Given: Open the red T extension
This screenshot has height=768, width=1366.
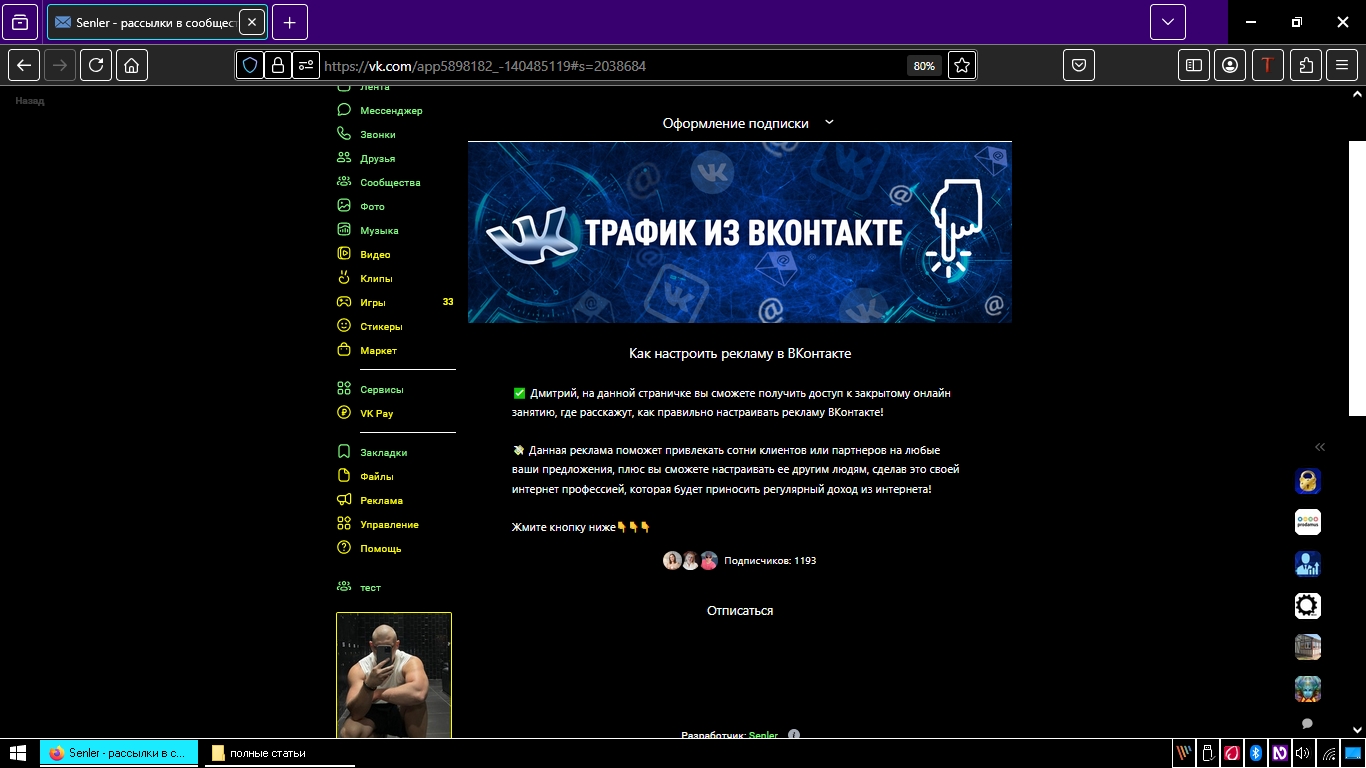Looking at the screenshot, I should coord(1268,65).
